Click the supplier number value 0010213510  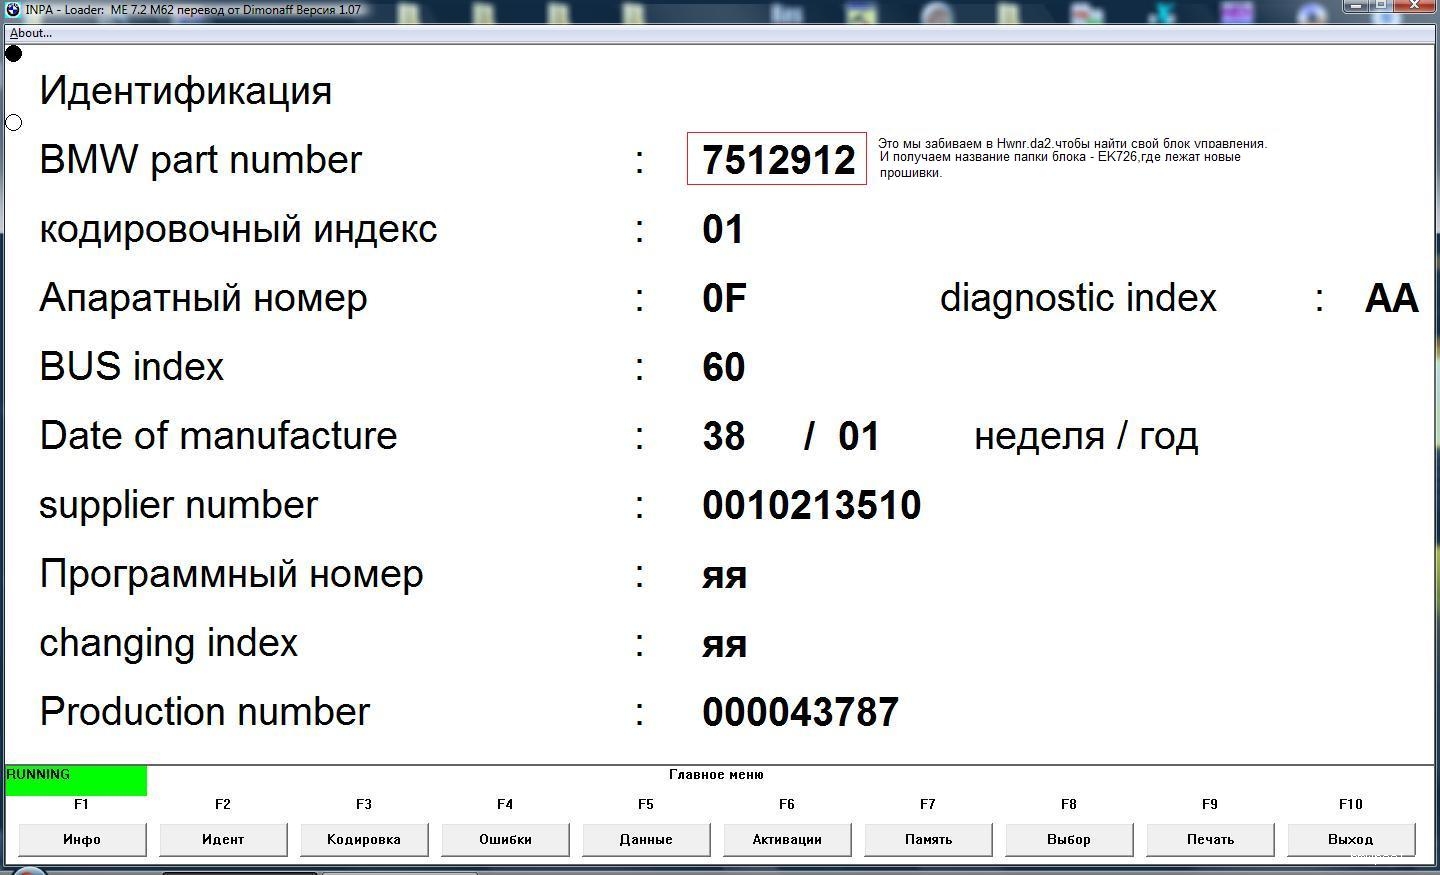tap(811, 505)
